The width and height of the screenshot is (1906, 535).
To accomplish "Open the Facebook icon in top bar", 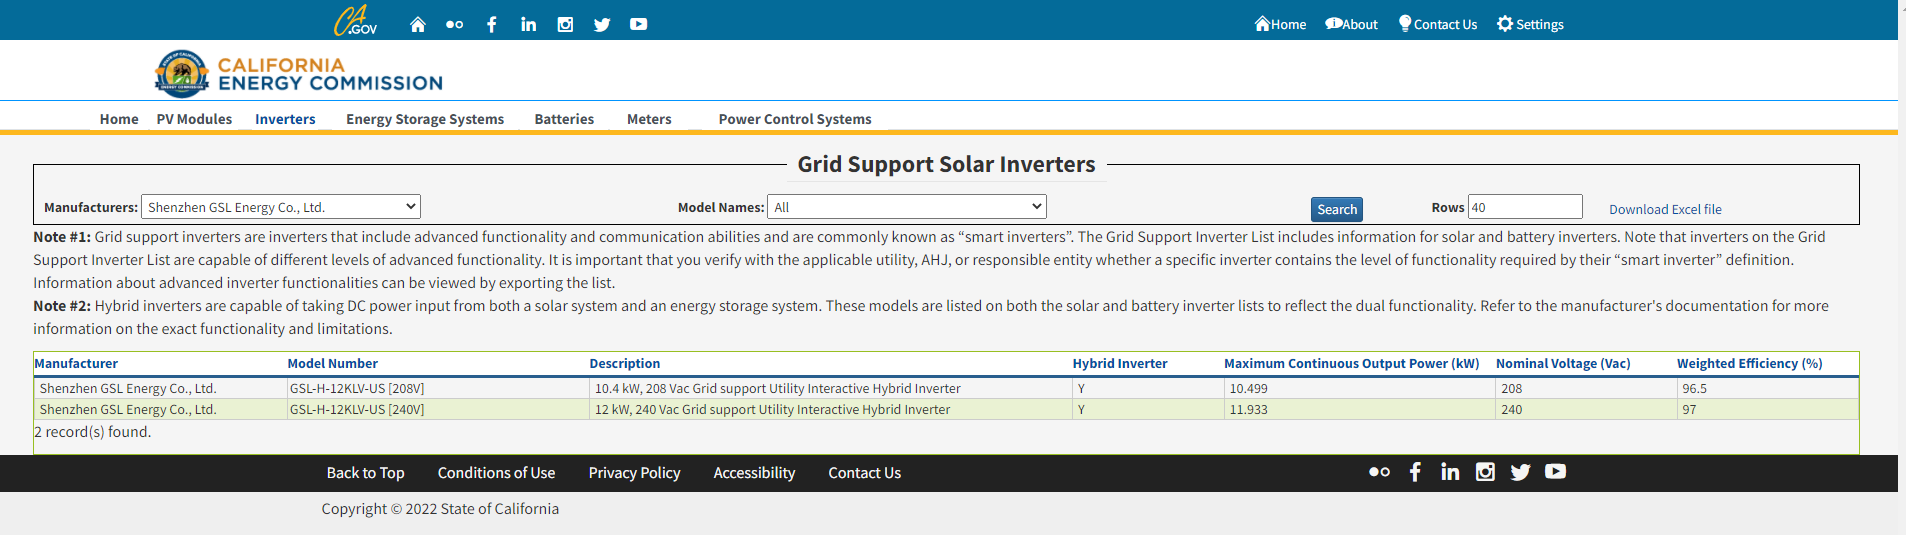I will pos(491,24).
